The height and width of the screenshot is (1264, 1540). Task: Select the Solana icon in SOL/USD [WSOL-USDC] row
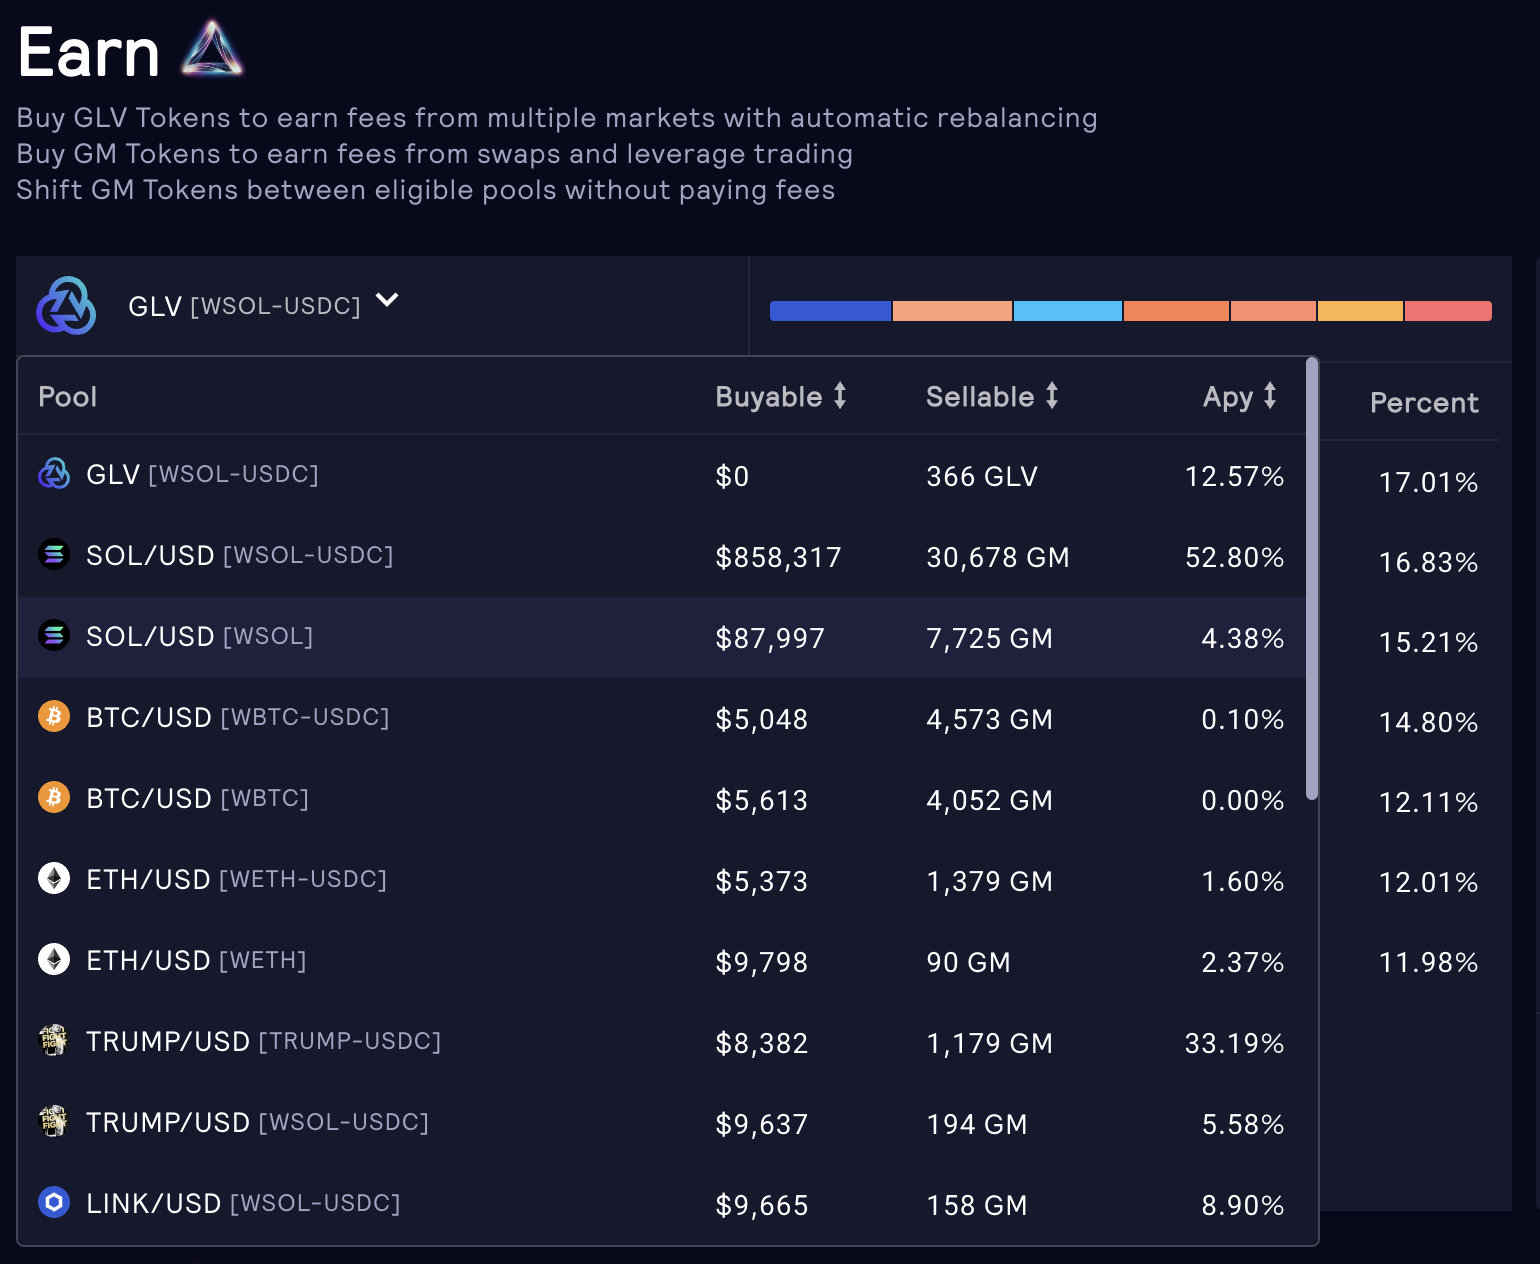click(x=53, y=555)
